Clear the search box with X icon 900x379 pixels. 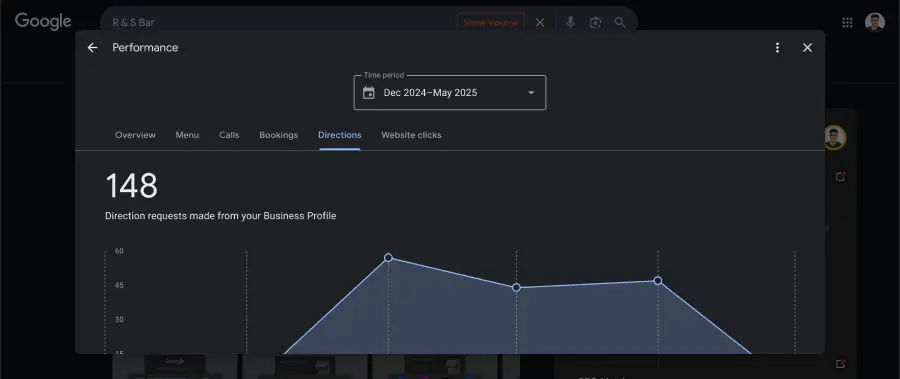click(x=540, y=22)
